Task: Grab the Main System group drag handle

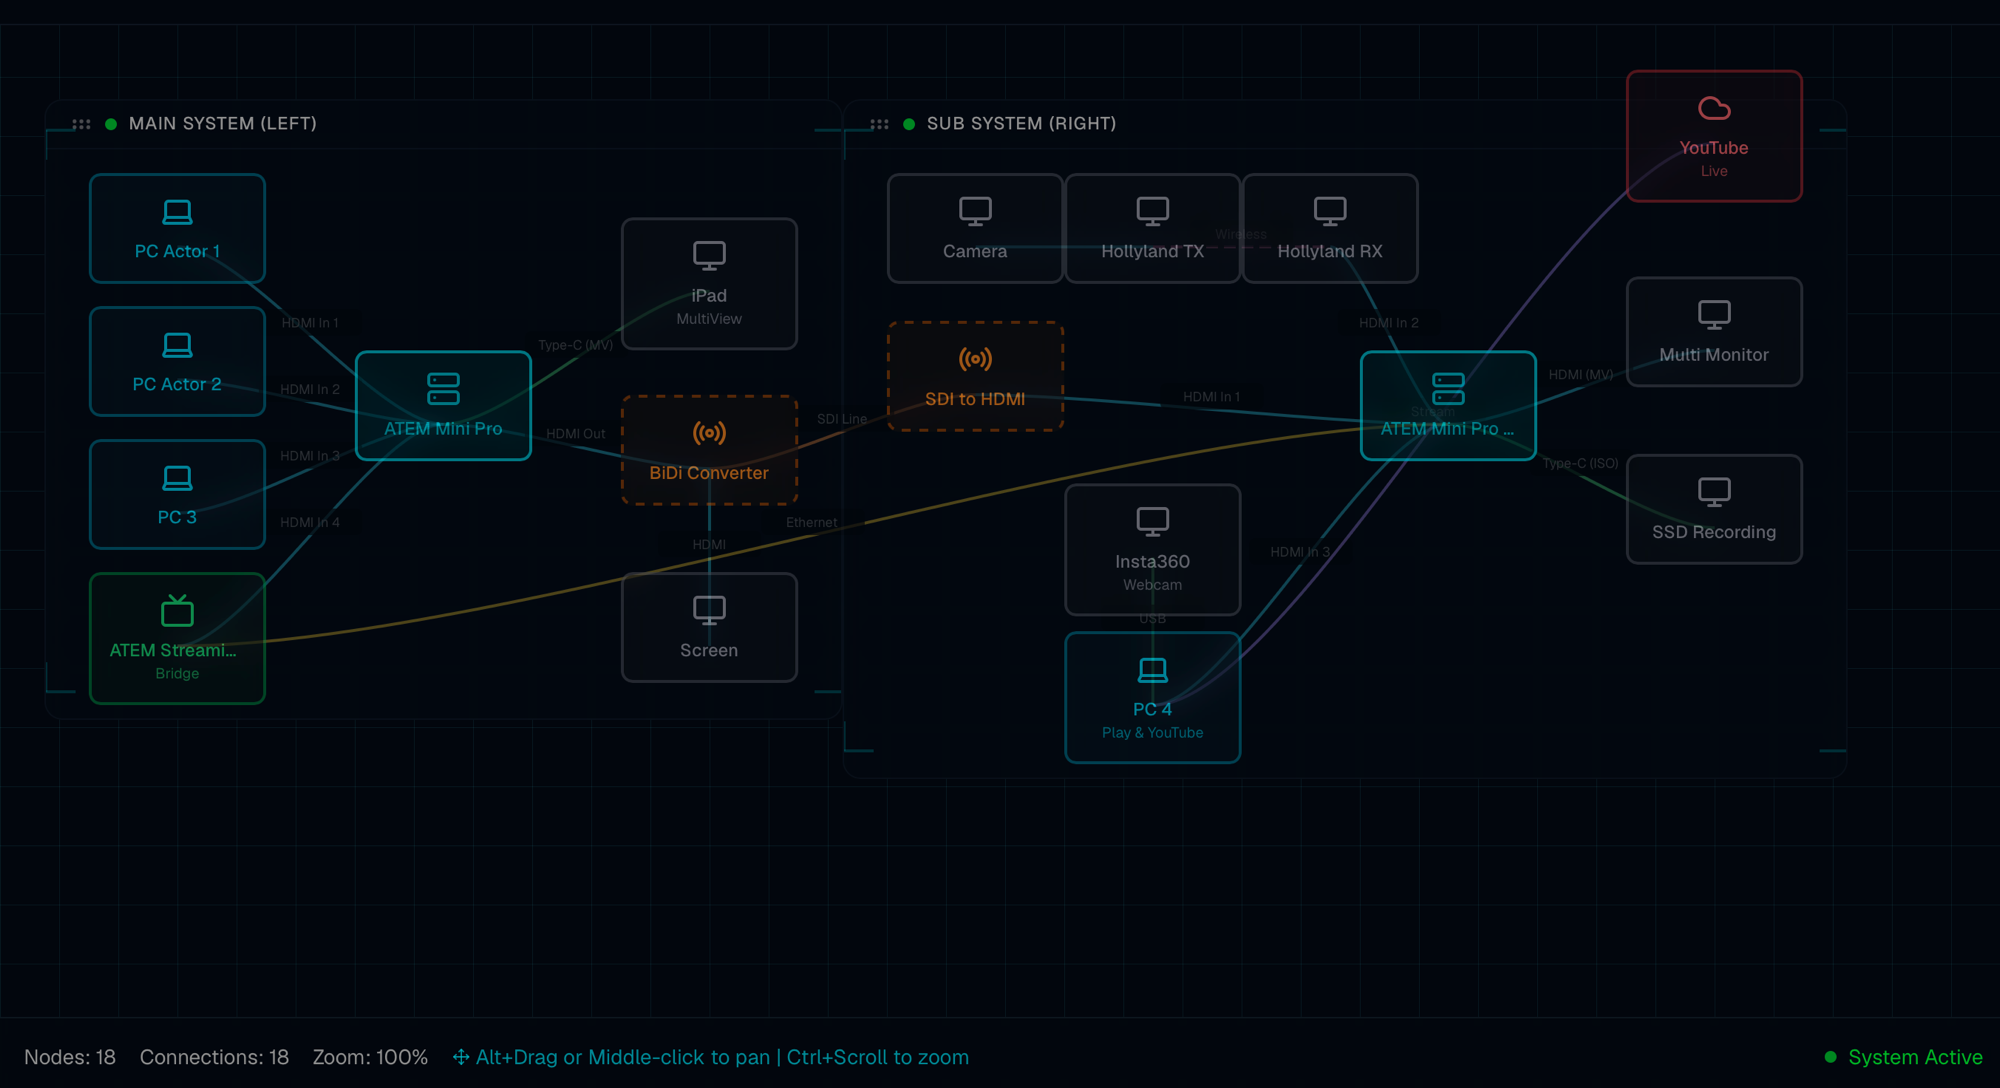Action: 81,124
